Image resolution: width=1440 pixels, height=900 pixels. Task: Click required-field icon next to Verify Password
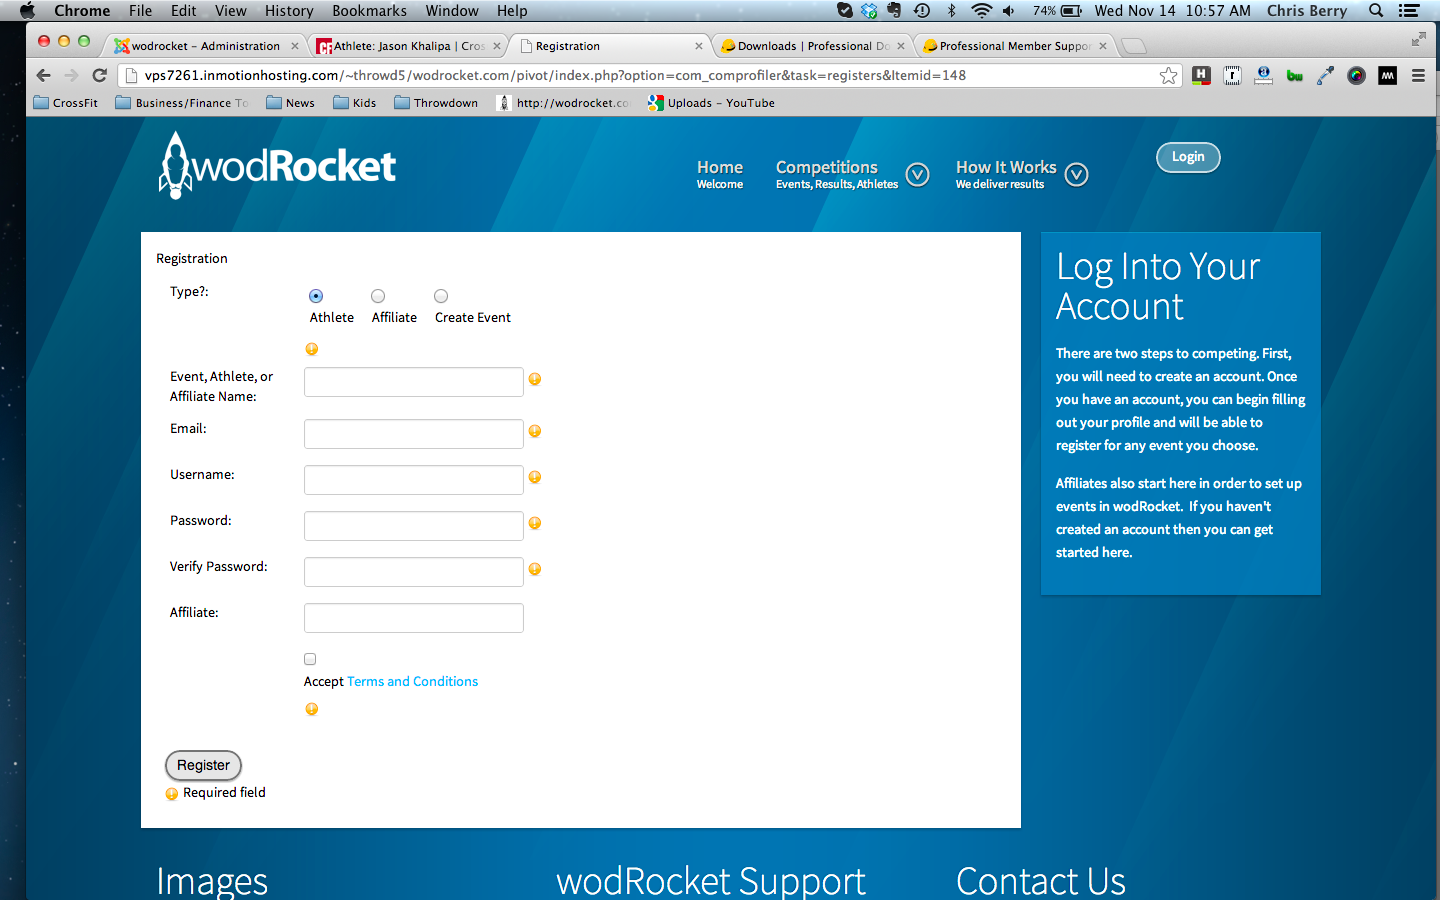point(535,569)
